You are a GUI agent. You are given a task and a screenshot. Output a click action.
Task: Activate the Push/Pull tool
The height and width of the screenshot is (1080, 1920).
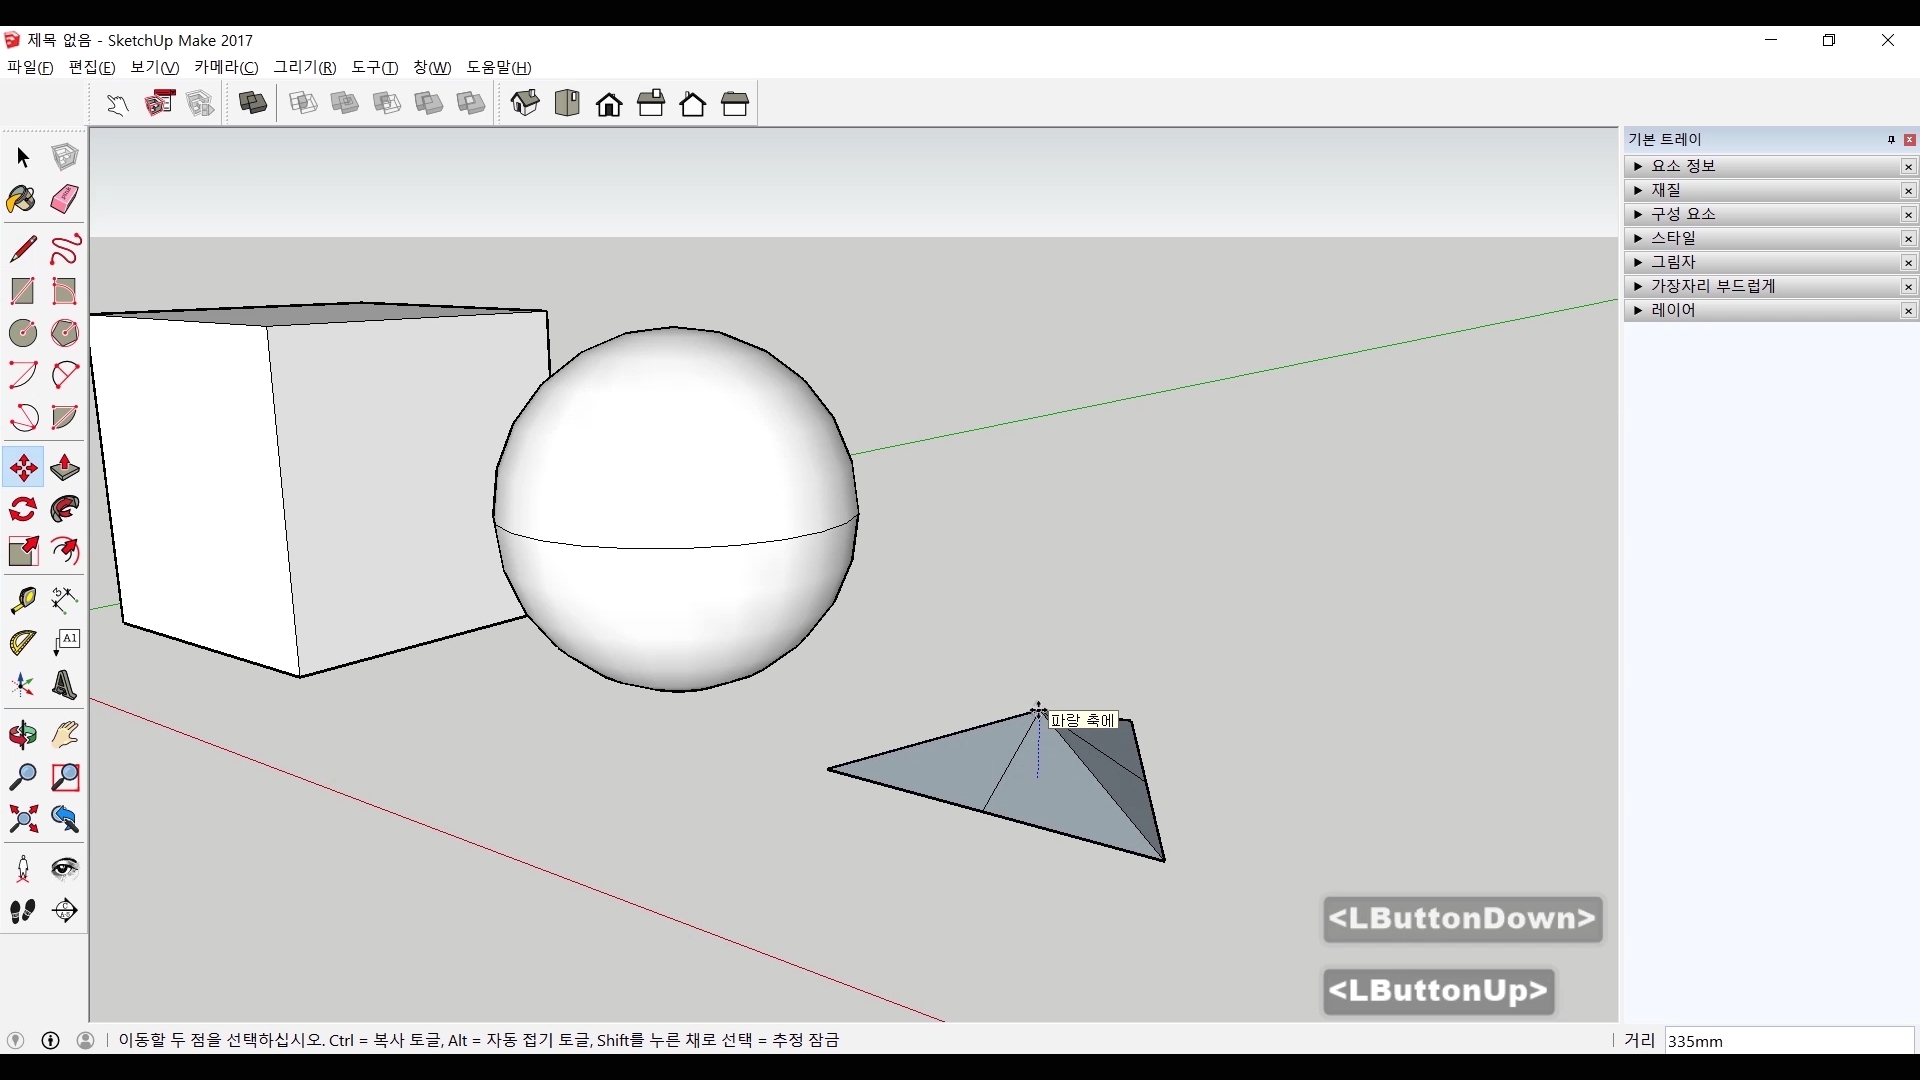pos(65,468)
